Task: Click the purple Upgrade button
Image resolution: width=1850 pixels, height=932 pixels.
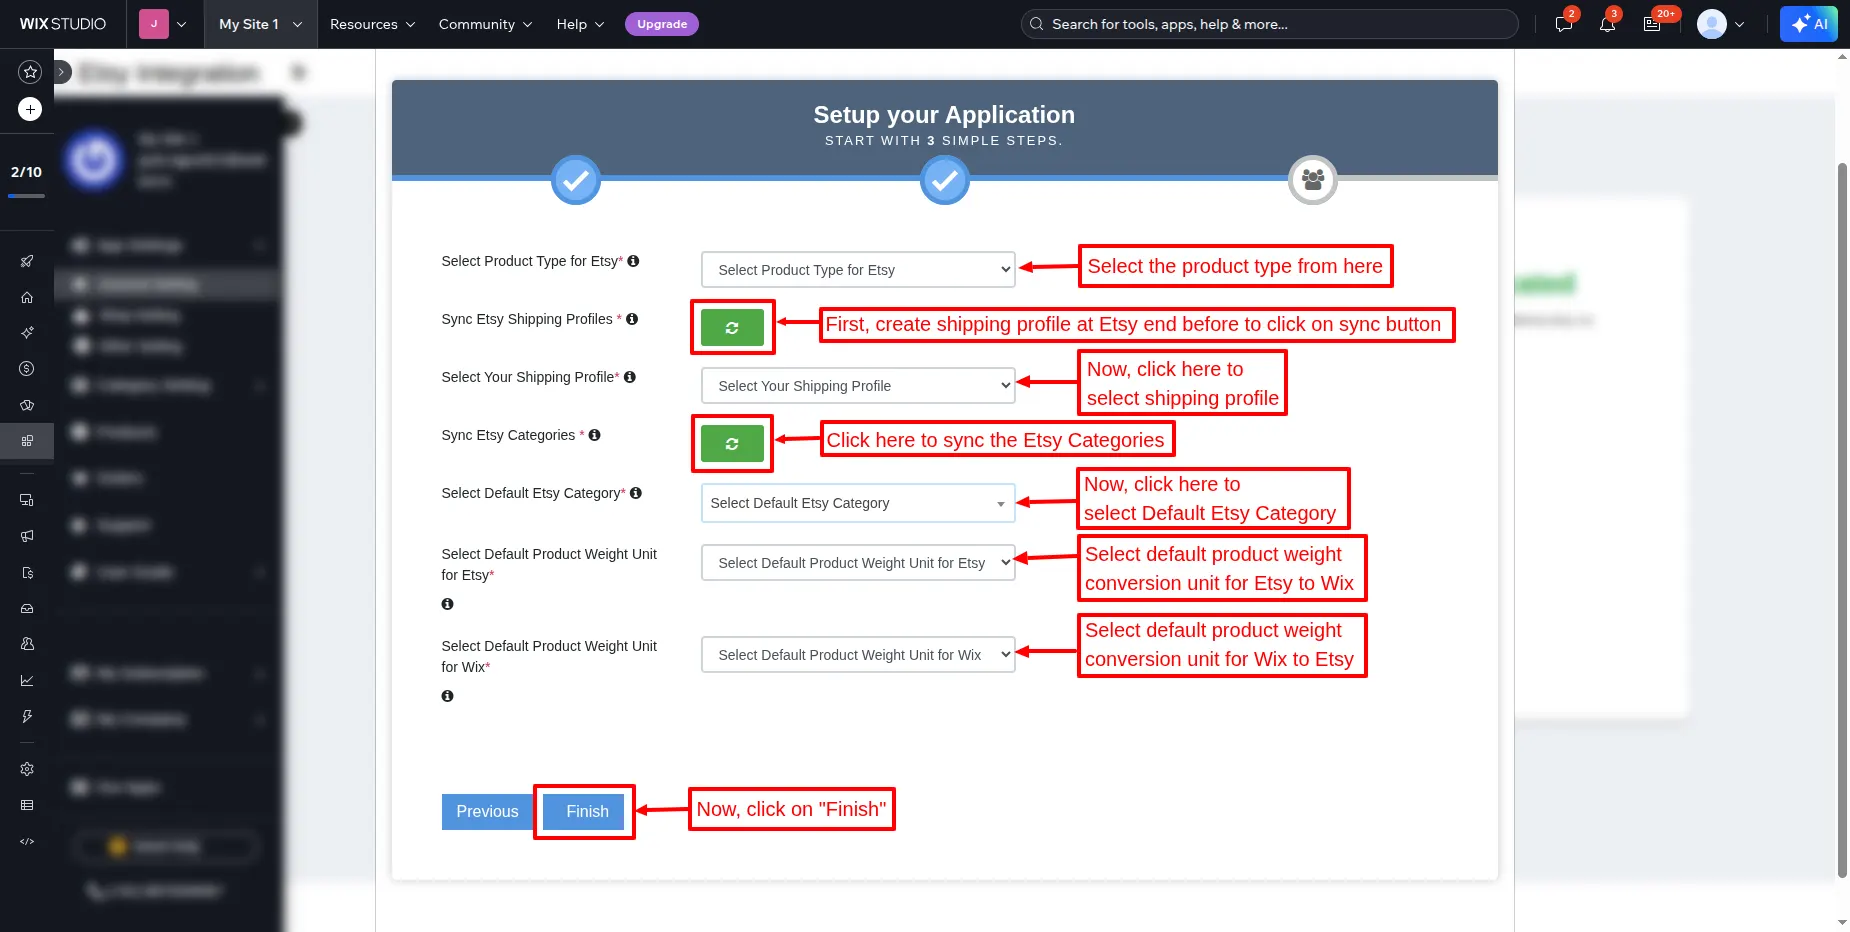Action: [662, 24]
